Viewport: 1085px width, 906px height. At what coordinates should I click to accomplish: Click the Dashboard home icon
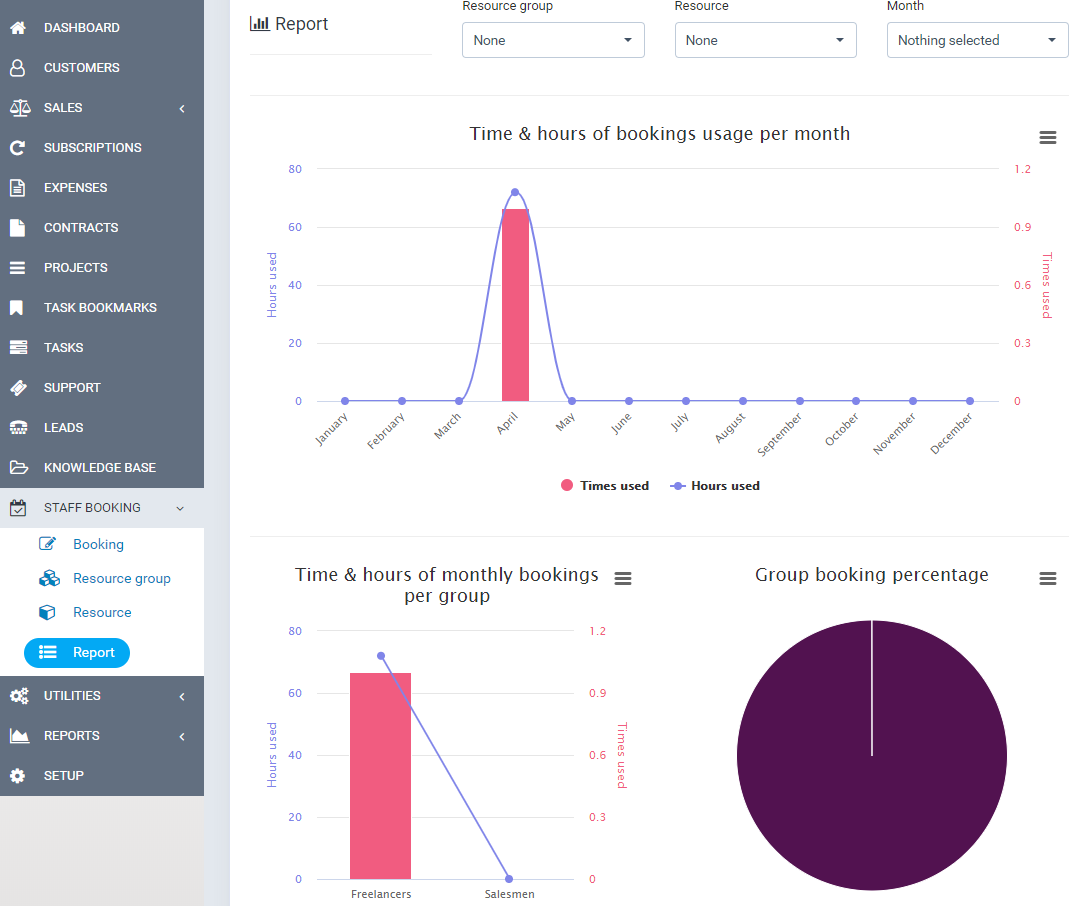point(18,28)
